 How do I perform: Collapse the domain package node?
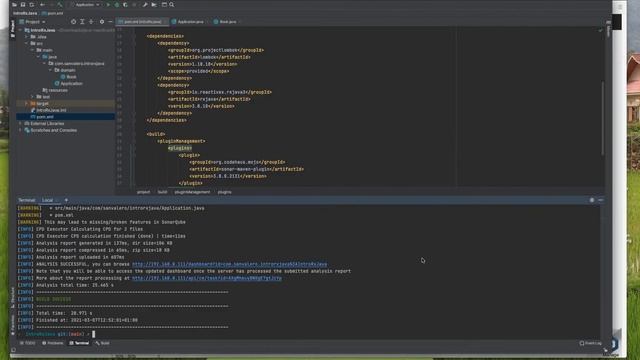(51, 70)
